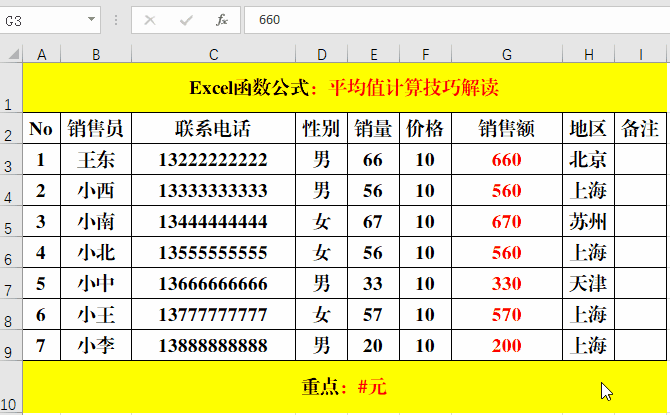Select column B header
The width and height of the screenshot is (670, 415).
pyautogui.click(x=96, y=54)
